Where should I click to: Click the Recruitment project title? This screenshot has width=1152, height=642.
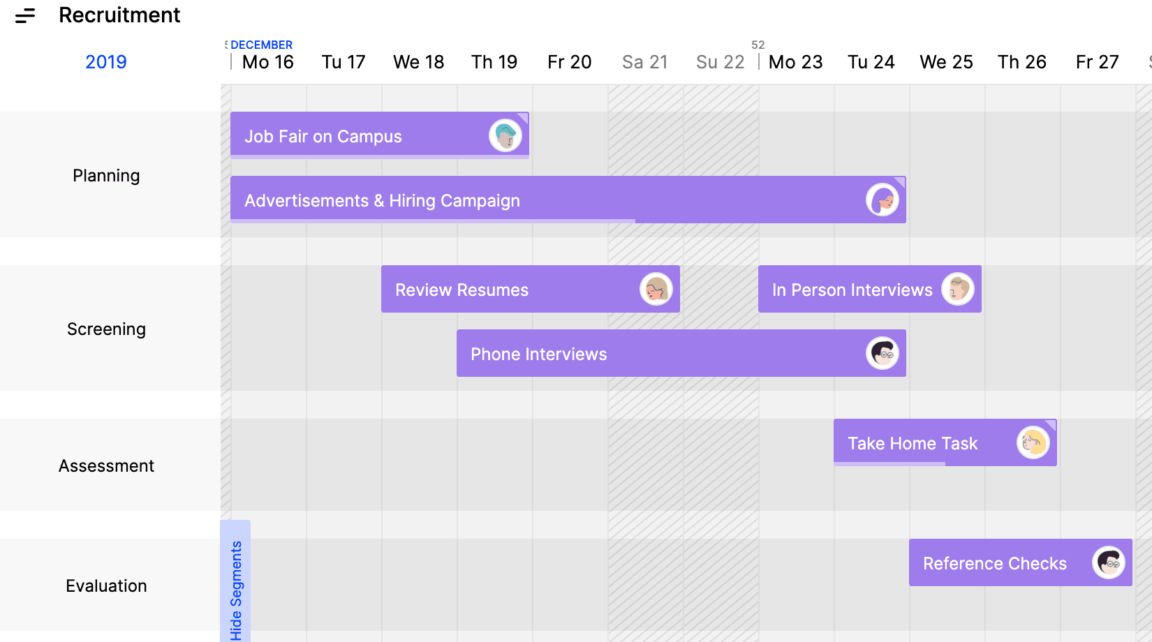(119, 15)
